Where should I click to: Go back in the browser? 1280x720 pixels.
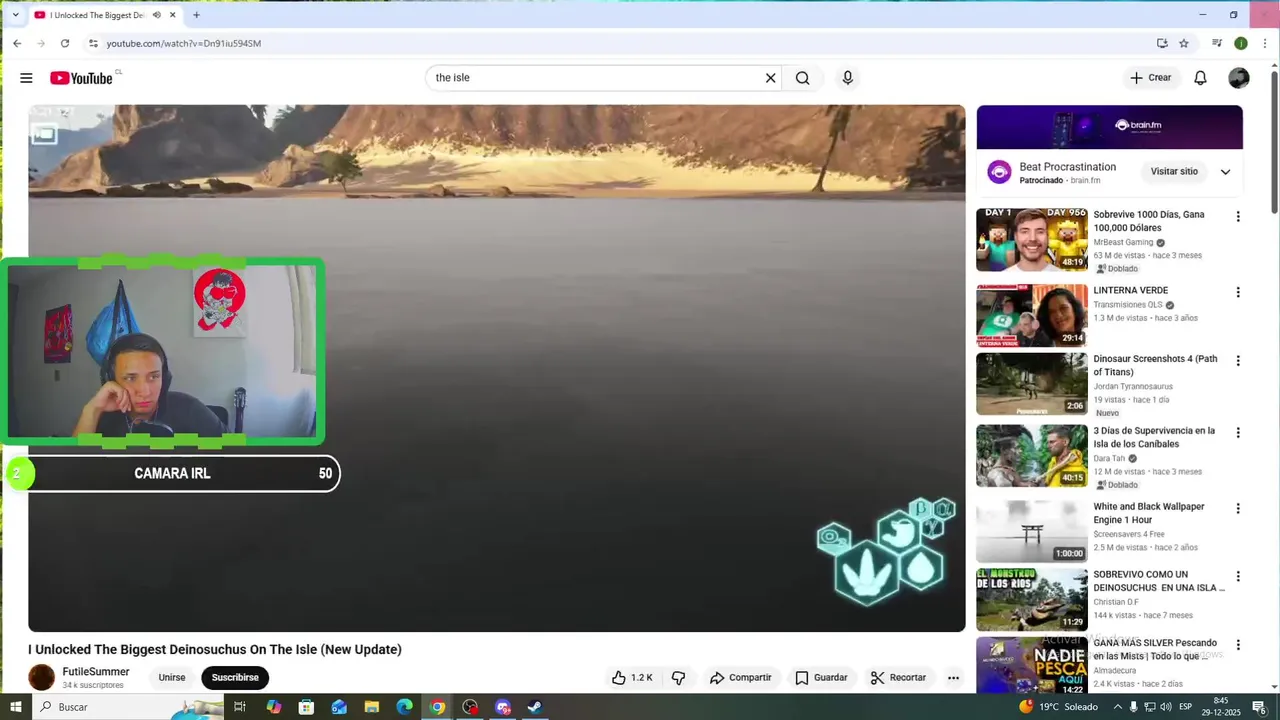(17, 43)
